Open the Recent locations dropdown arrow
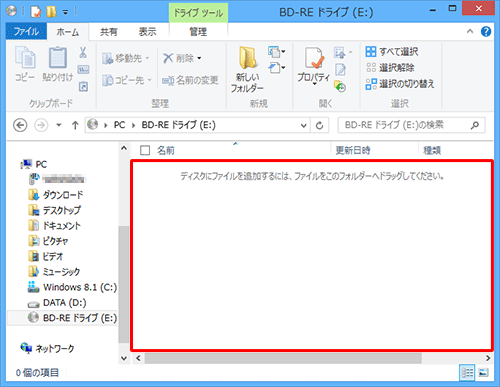The image size is (500, 387). [59, 125]
